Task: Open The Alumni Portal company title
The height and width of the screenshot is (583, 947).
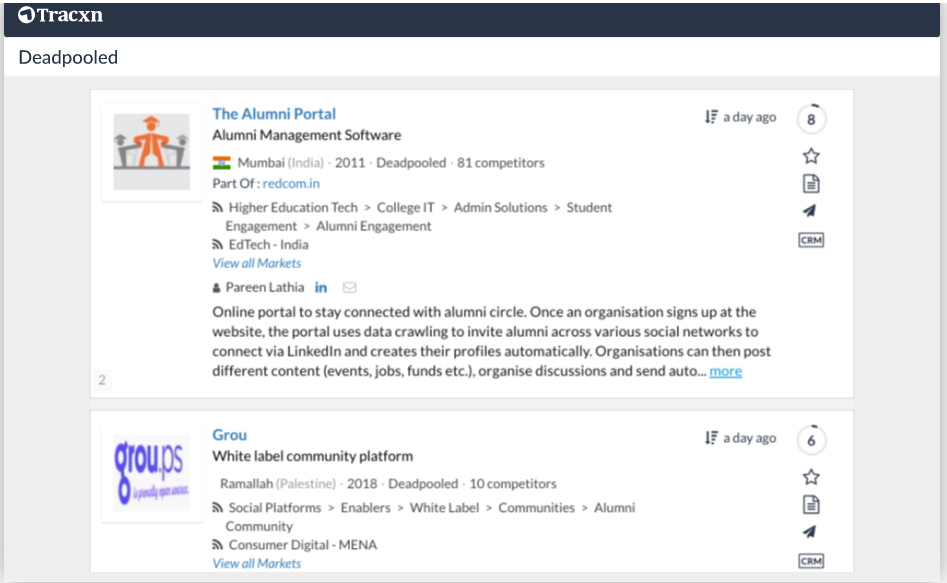Action: coord(274,114)
